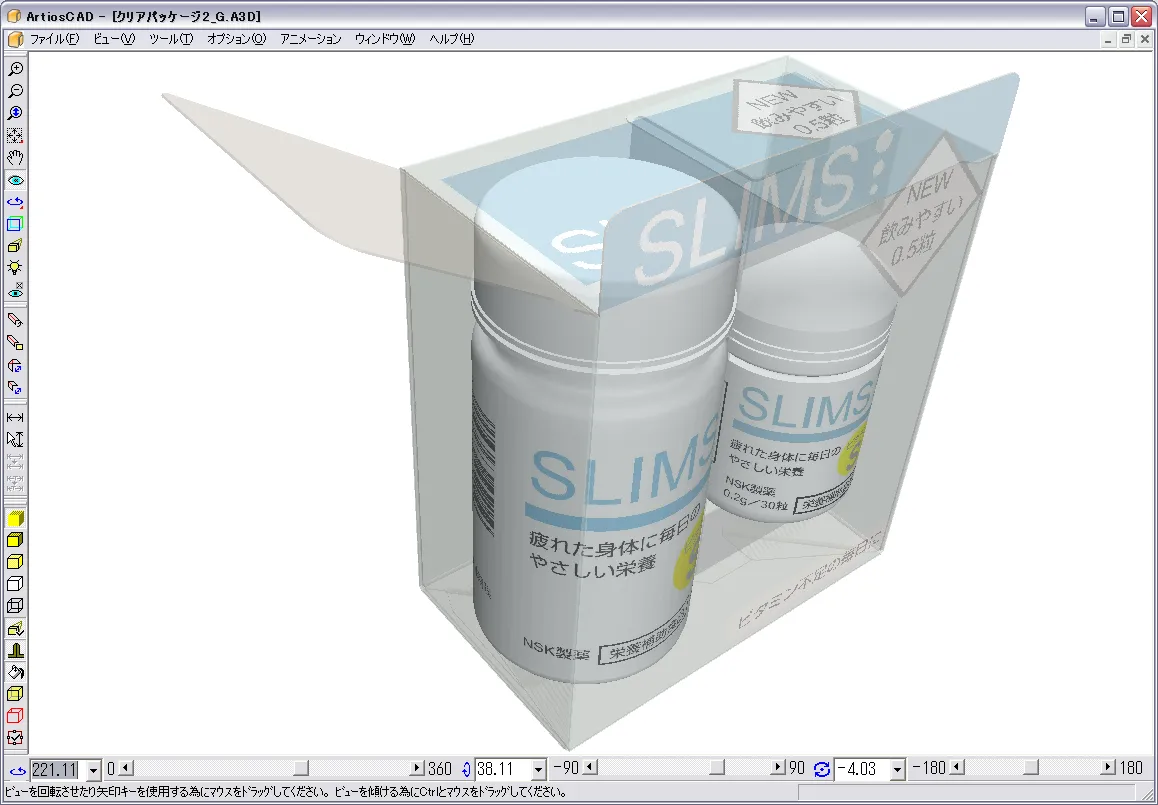The height and width of the screenshot is (805, 1158).
Task: Toggle black wireframe cube display mode
Action: coord(16,606)
